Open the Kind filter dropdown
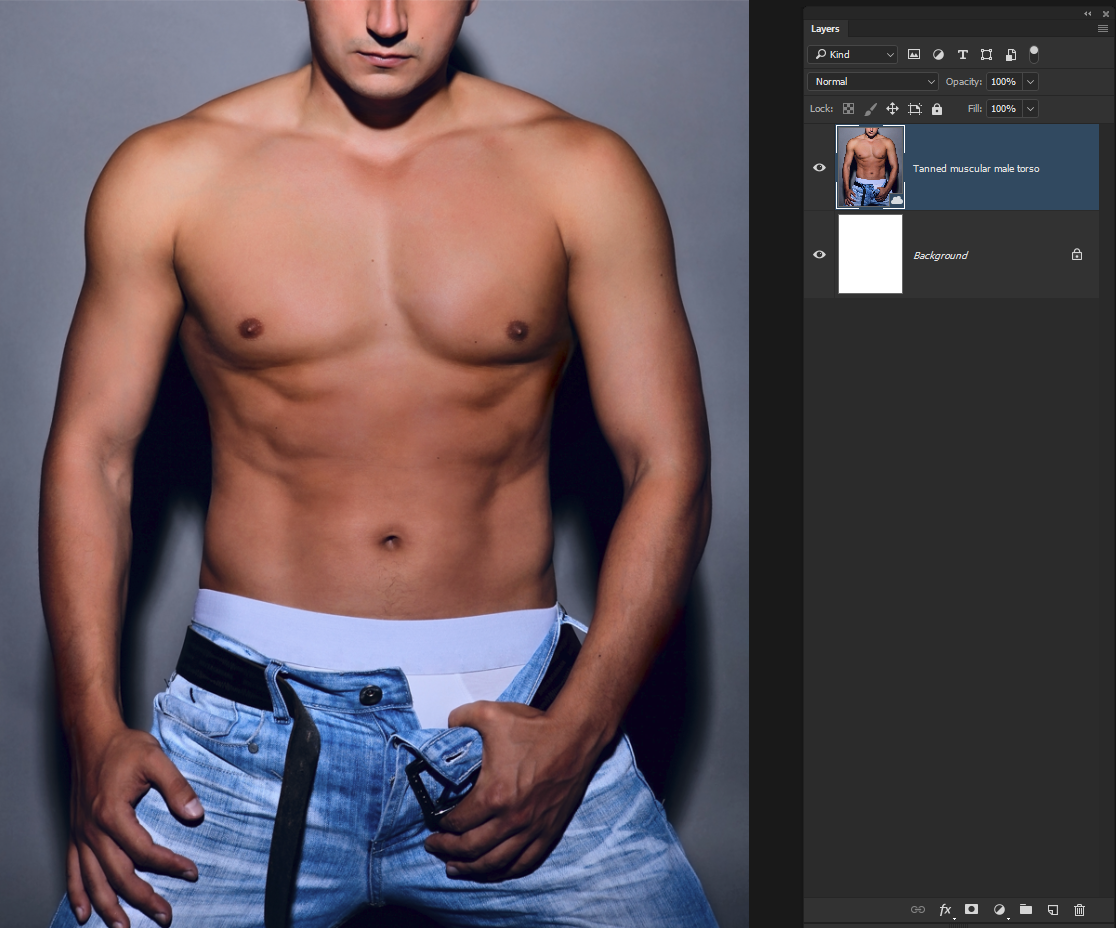This screenshot has height=928, width=1116. point(853,54)
